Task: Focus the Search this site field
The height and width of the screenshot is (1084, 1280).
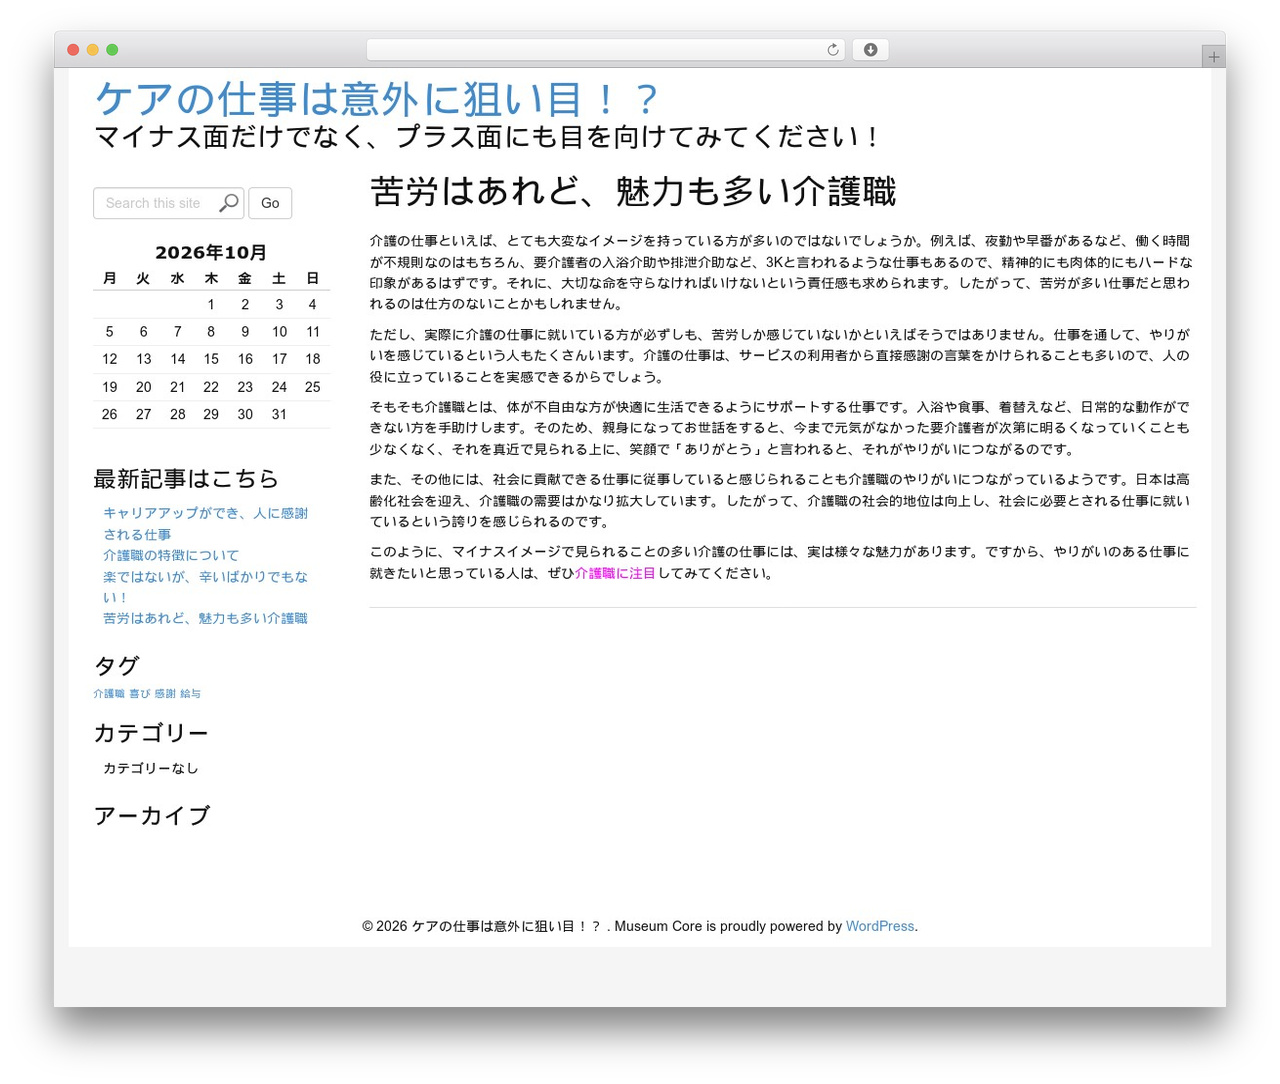Action: pyautogui.click(x=168, y=203)
